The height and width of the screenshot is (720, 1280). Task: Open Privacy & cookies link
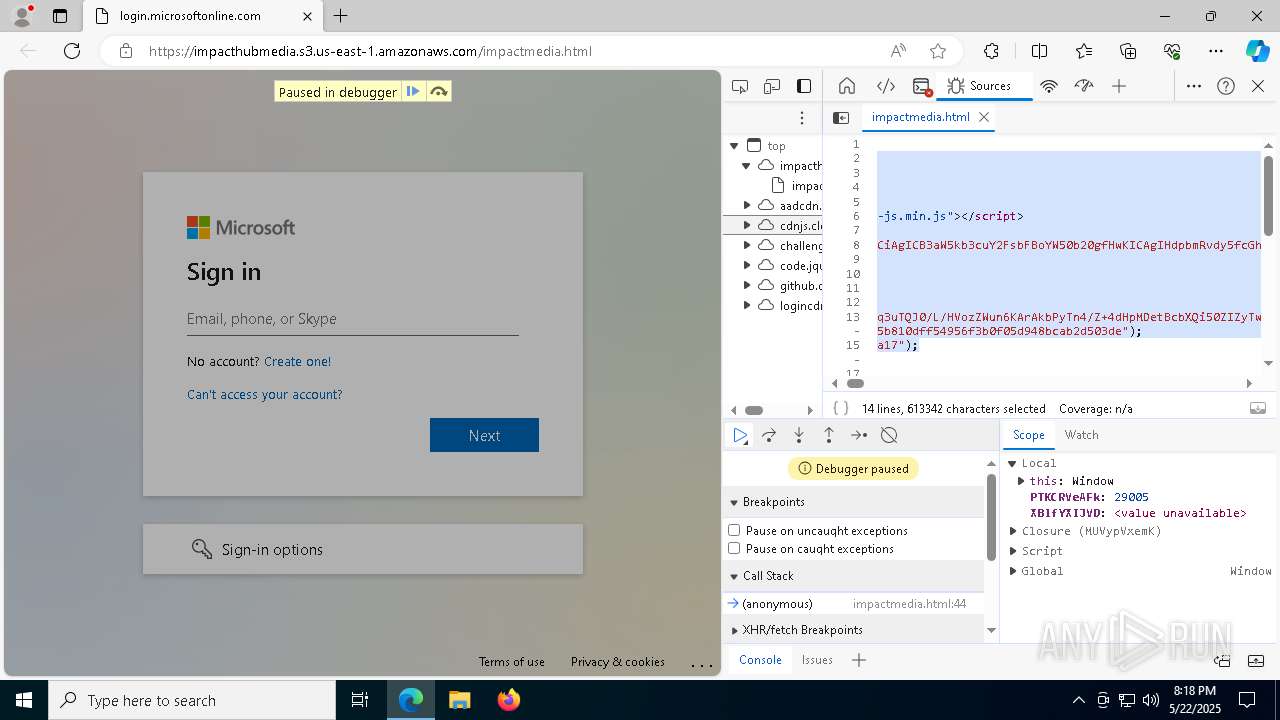617,662
